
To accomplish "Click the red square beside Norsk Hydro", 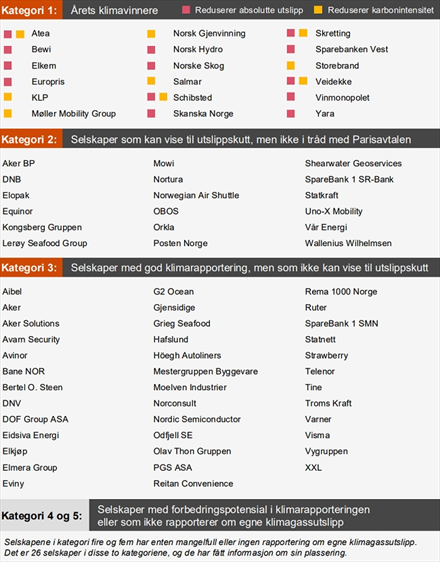I will [x=151, y=49].
